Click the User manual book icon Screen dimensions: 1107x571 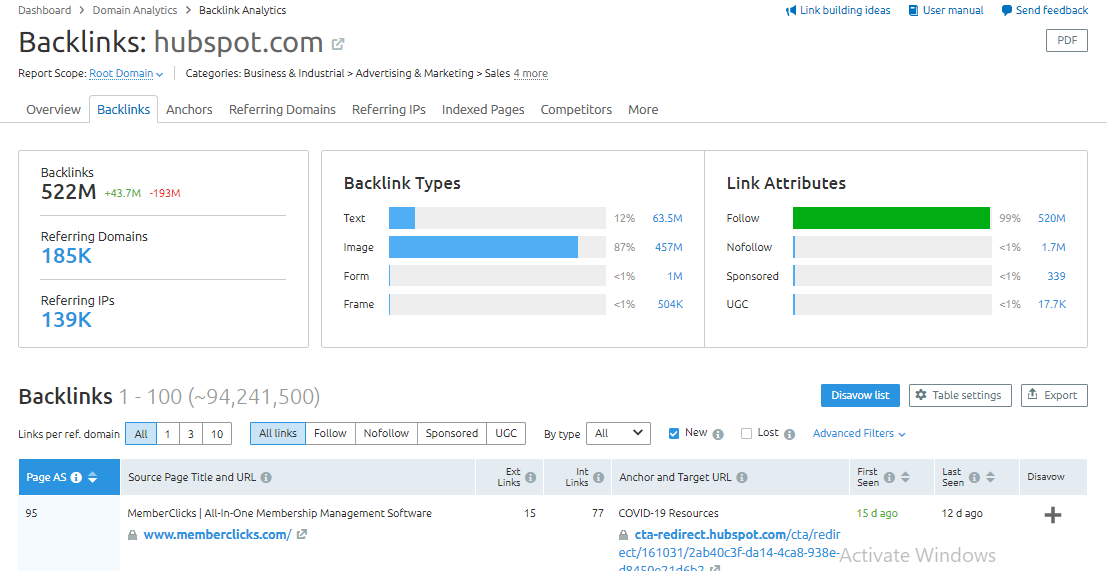pos(914,11)
